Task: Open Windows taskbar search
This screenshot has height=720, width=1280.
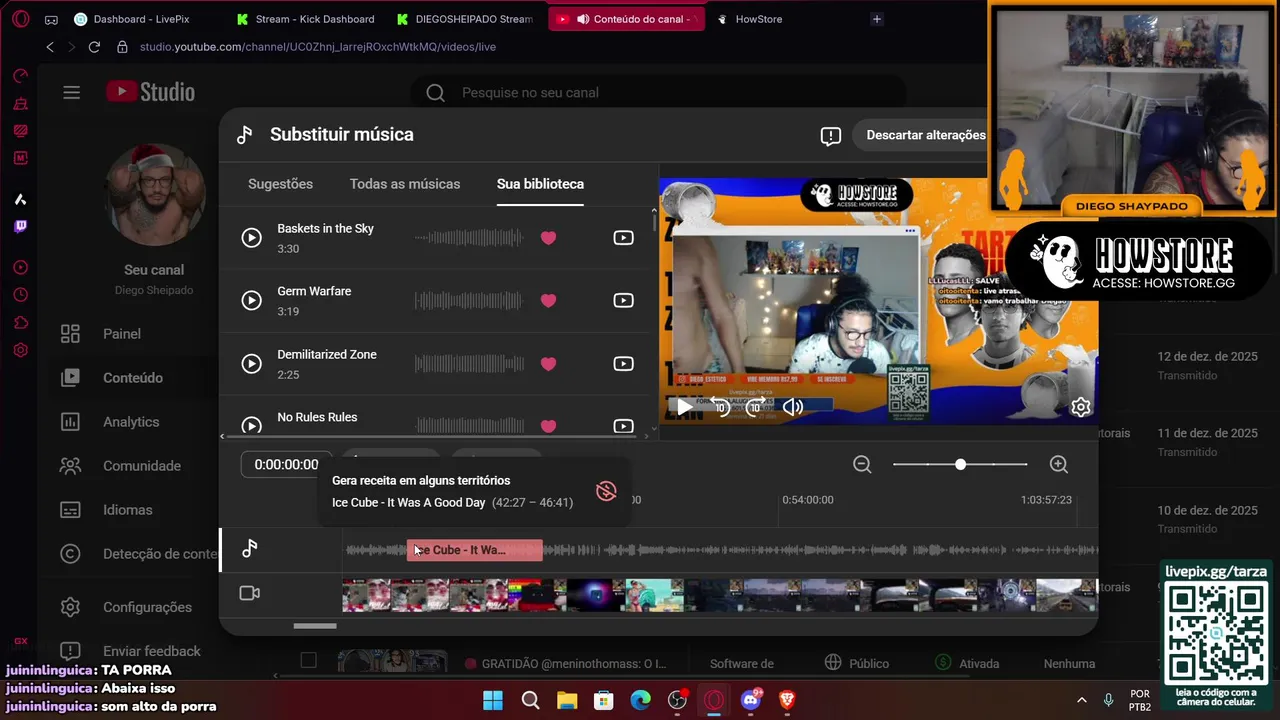Action: point(530,700)
